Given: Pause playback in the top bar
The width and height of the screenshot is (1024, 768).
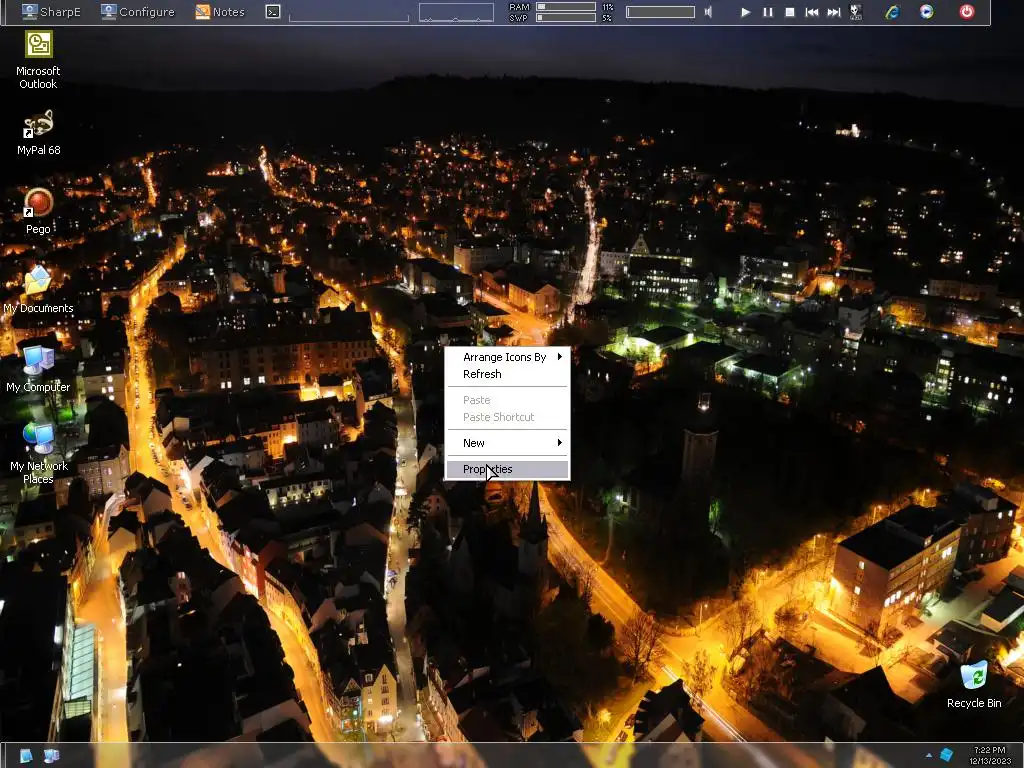Looking at the screenshot, I should coord(767,12).
